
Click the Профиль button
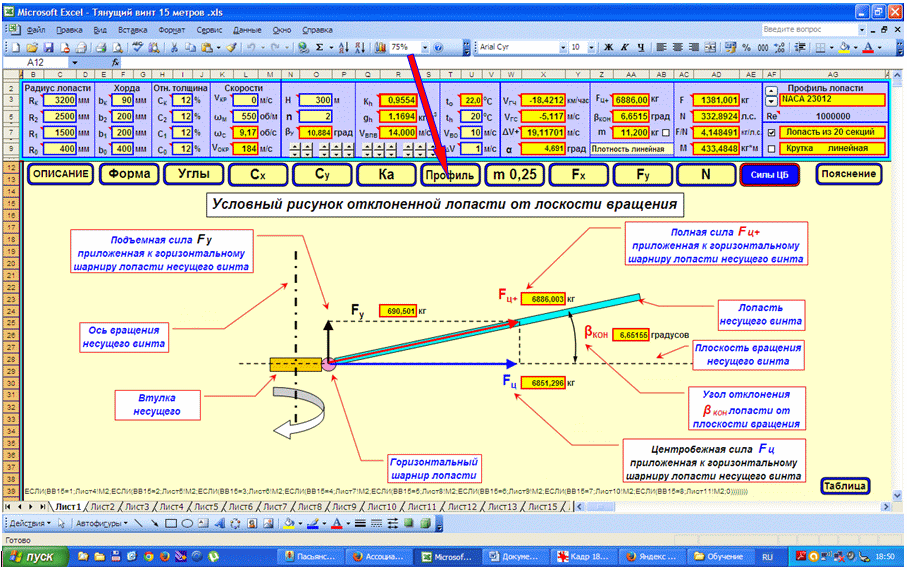(450, 175)
